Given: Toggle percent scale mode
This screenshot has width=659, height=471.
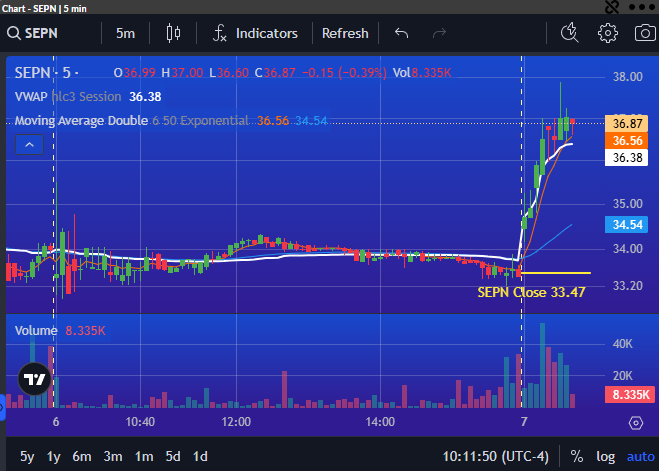Looking at the screenshot, I should [x=577, y=456].
